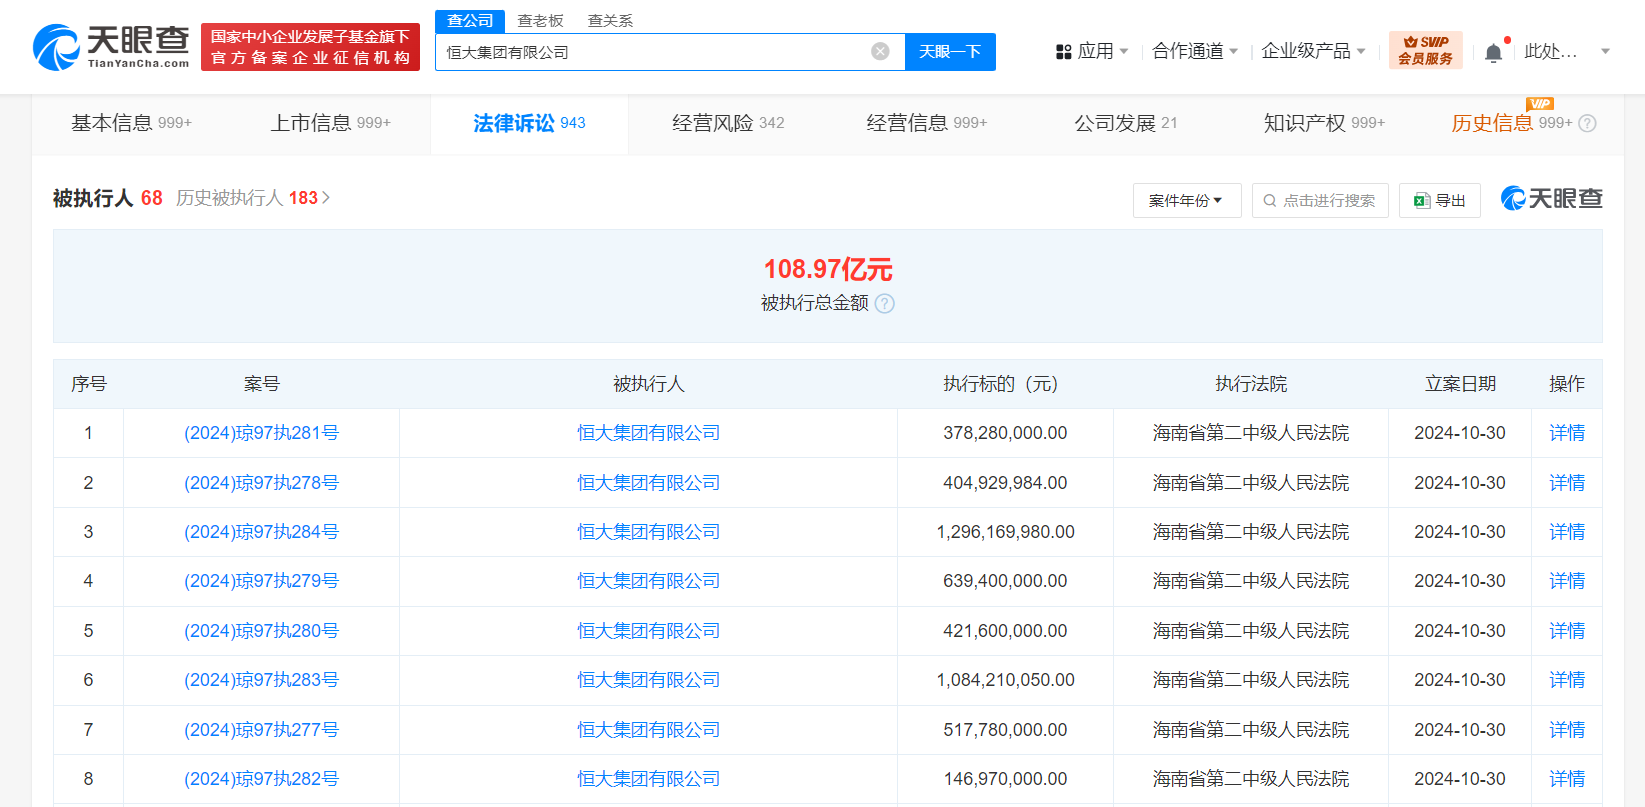
Task: Click help icon beside 被执行总金额
Action: (885, 304)
